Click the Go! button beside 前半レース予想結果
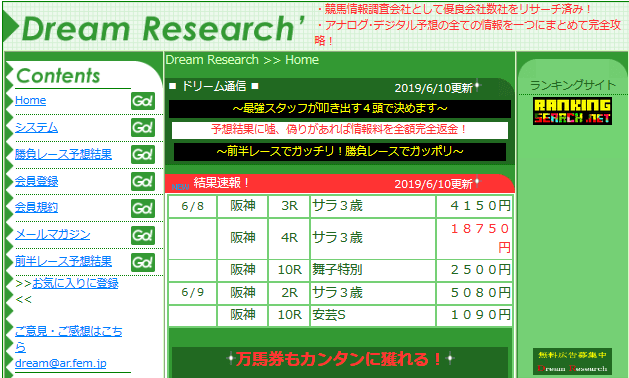 coord(143,262)
